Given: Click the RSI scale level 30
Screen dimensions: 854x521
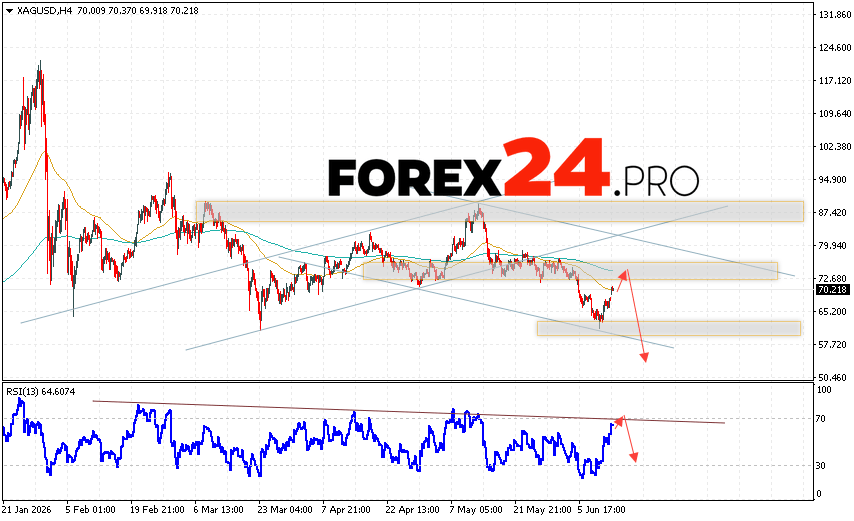Looking at the screenshot, I should point(822,465).
